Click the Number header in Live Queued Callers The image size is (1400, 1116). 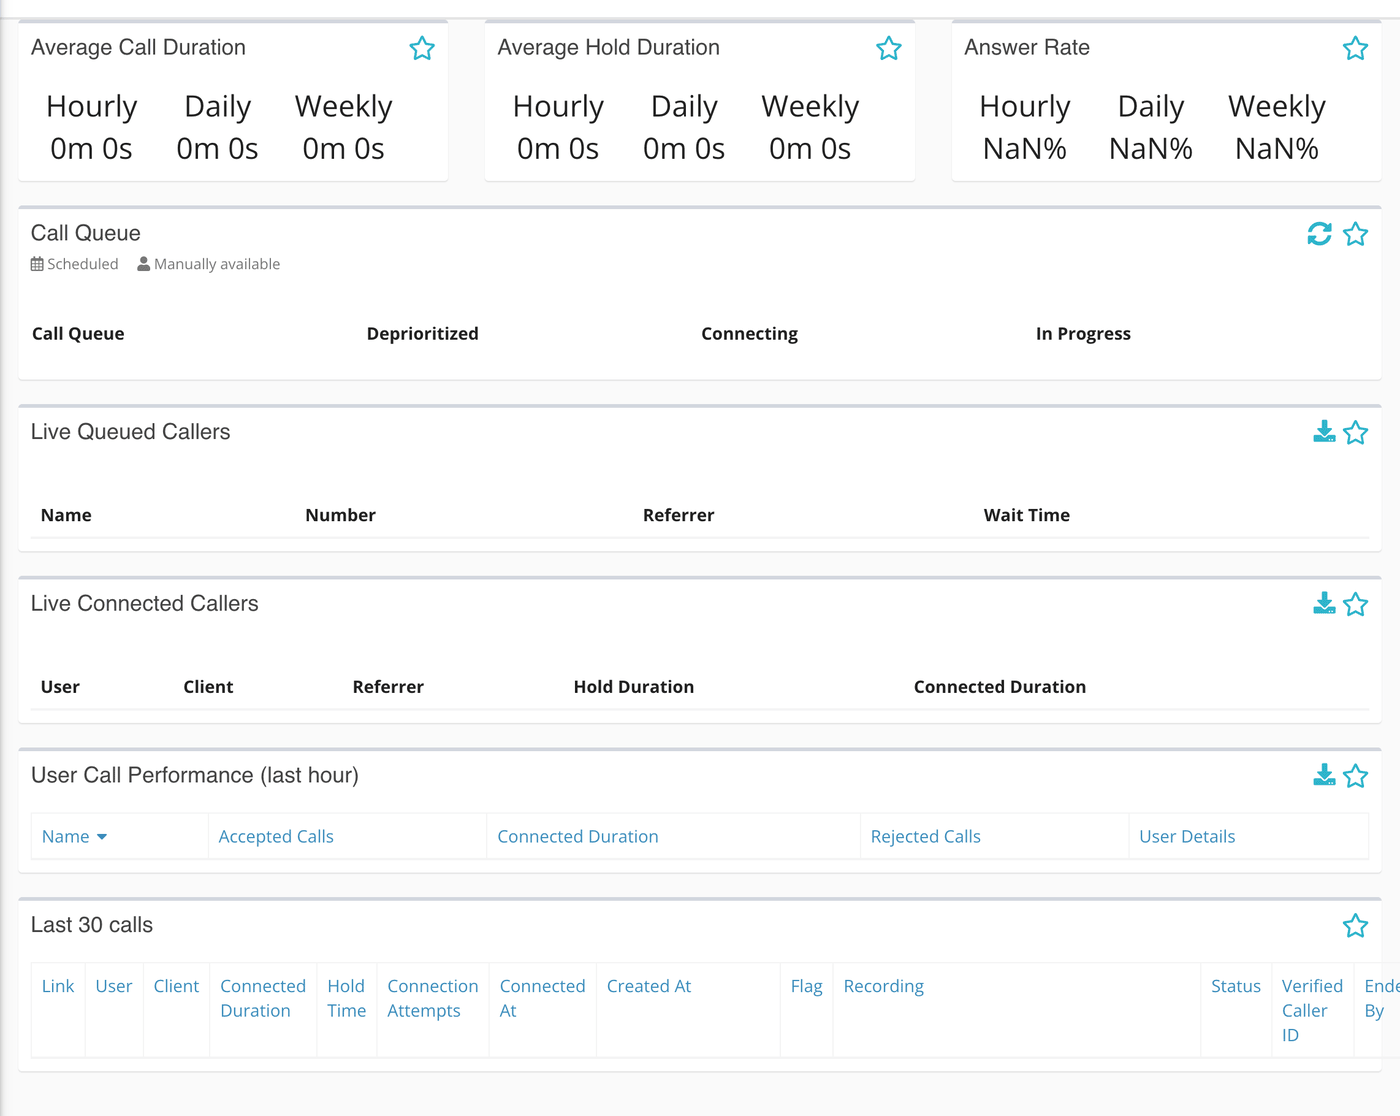coord(341,515)
